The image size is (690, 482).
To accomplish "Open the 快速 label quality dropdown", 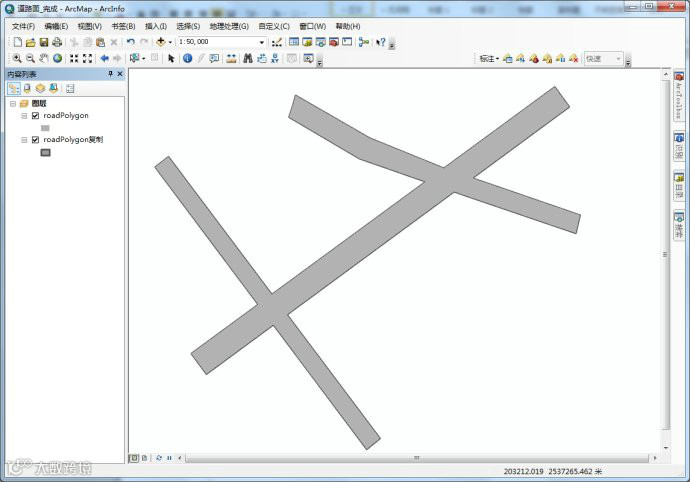I will pos(603,59).
